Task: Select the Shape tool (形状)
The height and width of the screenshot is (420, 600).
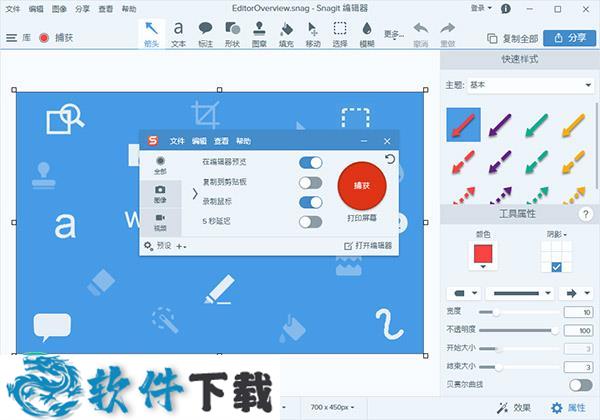Action: [232, 34]
